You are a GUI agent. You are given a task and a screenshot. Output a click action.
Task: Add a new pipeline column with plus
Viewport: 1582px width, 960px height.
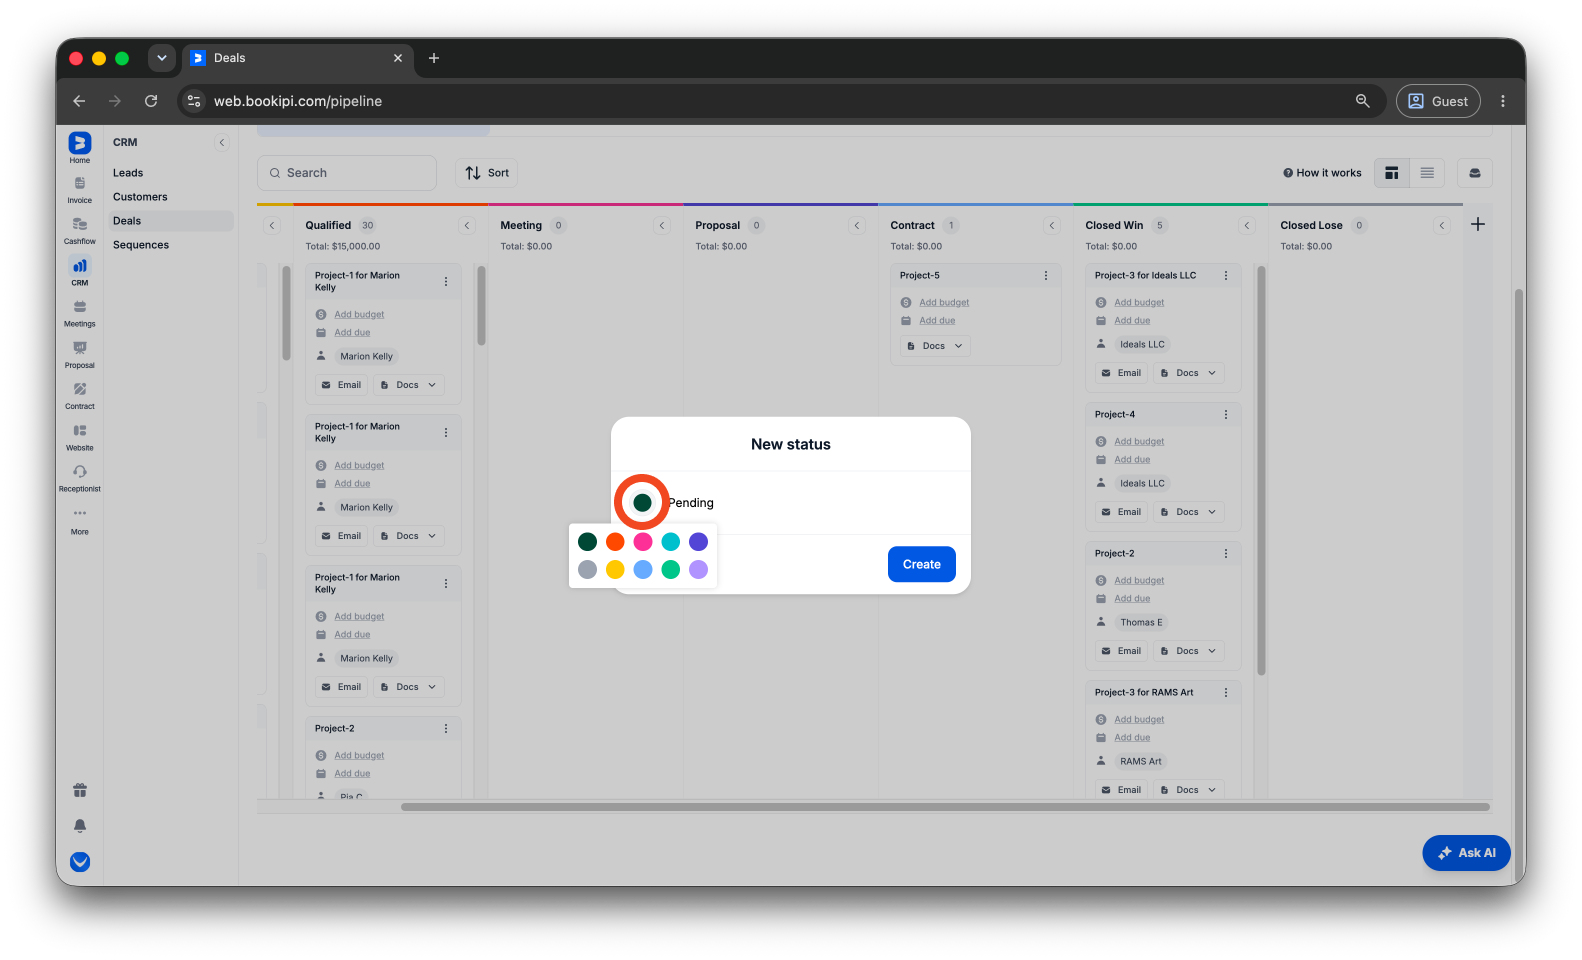1478,224
